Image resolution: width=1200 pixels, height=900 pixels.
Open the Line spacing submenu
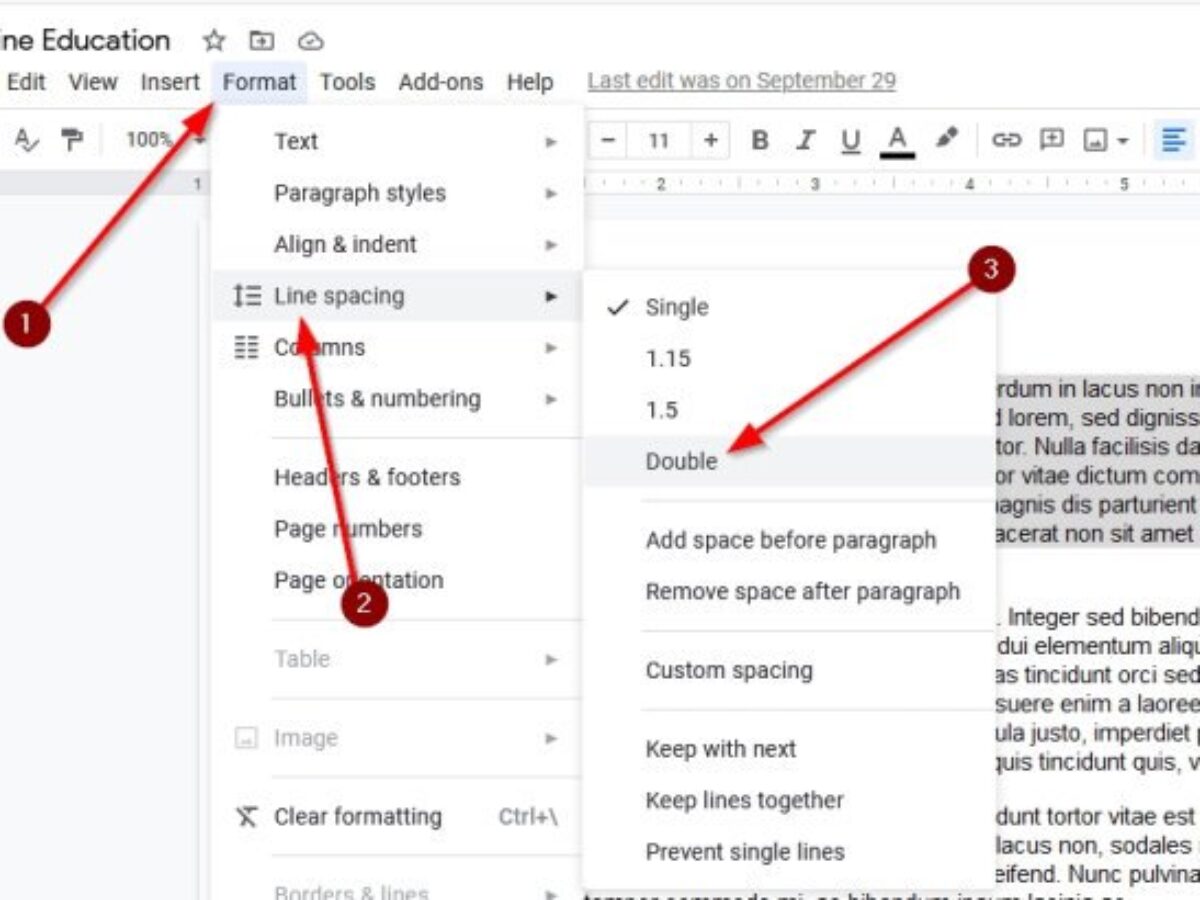pos(397,296)
